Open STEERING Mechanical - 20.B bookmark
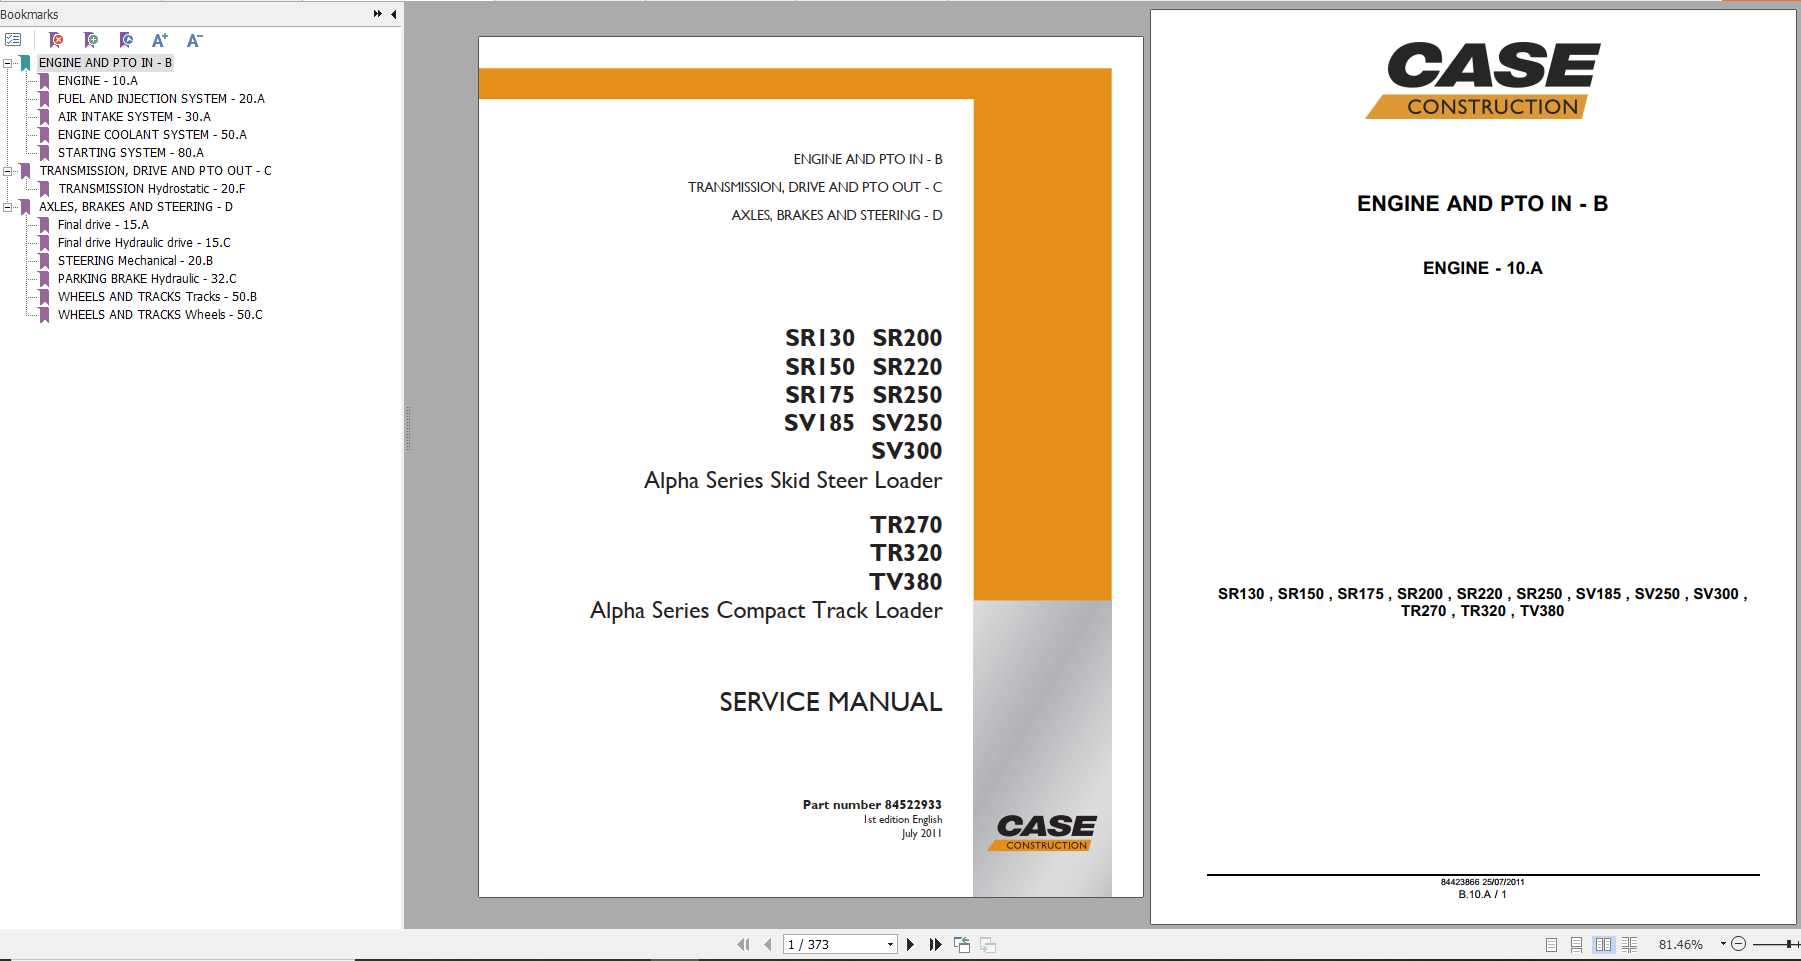This screenshot has height=961, width=1801. click(135, 261)
